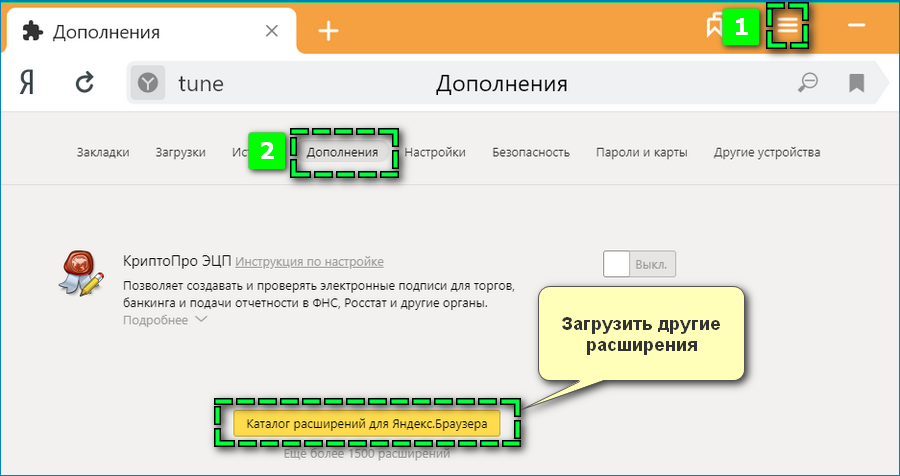Image resolution: width=900 pixels, height=476 pixels.
Task: Select the Дополнения section tab
Action: click(x=342, y=152)
